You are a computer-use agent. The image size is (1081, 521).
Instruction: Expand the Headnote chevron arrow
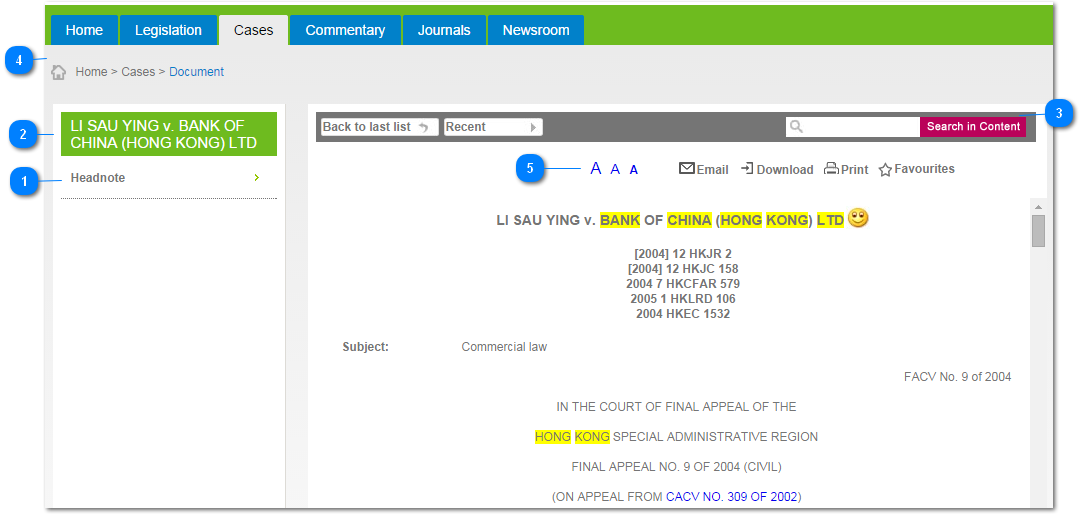tap(256, 178)
